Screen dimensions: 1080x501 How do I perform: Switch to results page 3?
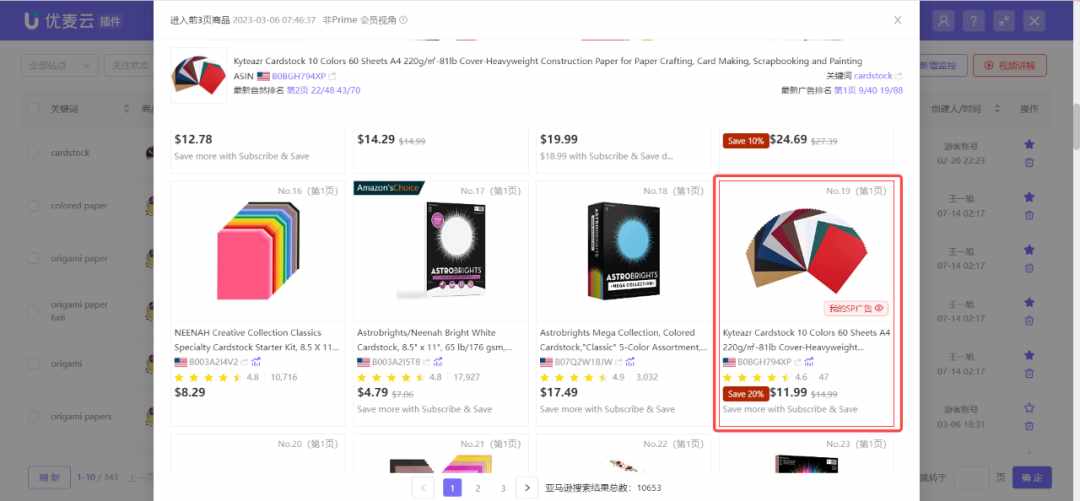[x=503, y=488]
